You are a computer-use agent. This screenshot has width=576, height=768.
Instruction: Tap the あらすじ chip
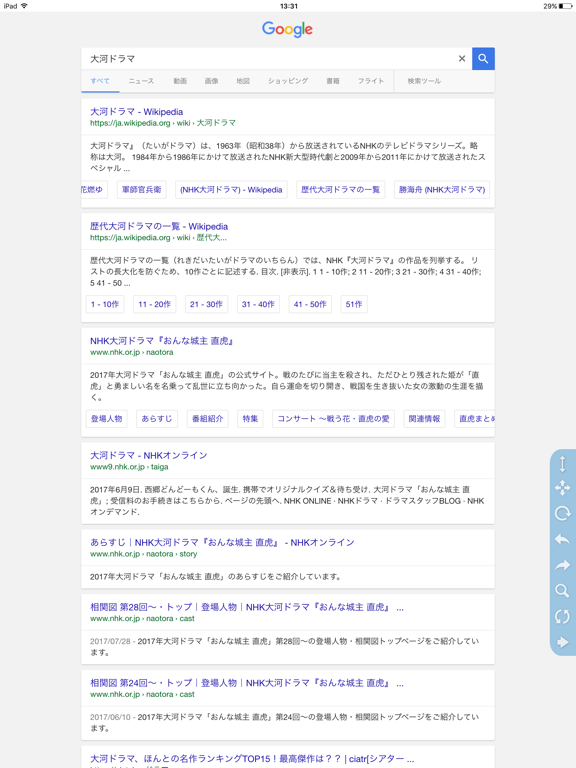pos(157,419)
